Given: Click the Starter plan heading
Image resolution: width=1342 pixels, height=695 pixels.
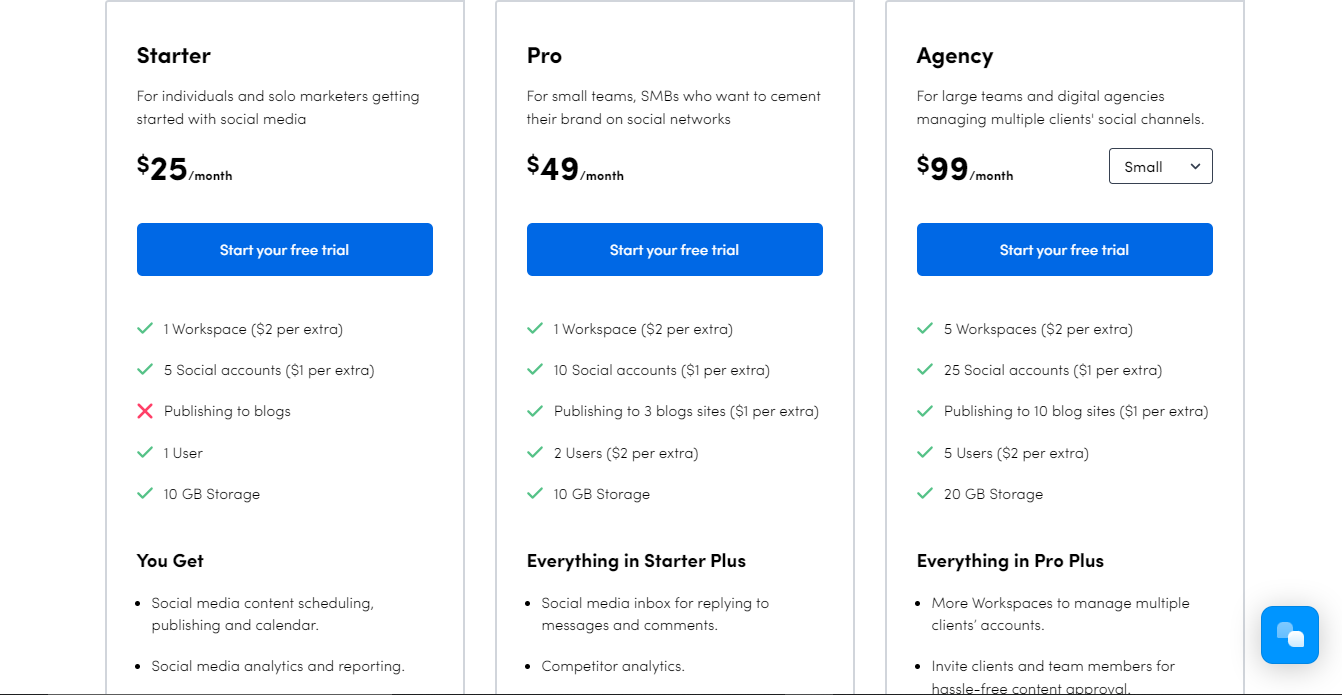Looking at the screenshot, I should [x=174, y=56].
